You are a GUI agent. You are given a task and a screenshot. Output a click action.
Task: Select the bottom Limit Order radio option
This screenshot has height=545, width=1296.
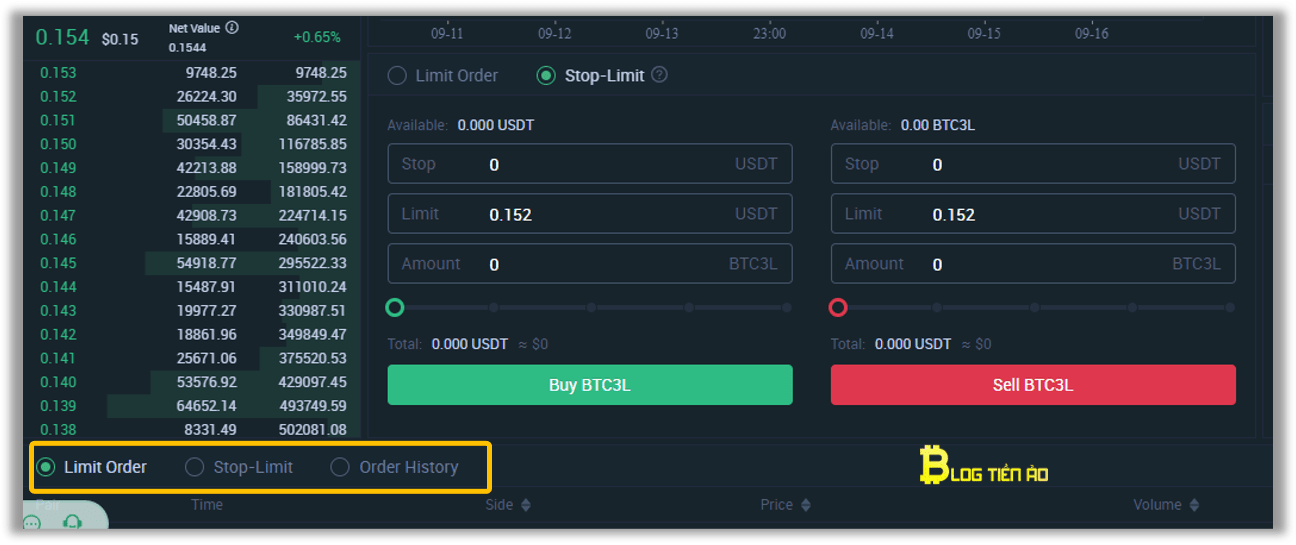46,467
